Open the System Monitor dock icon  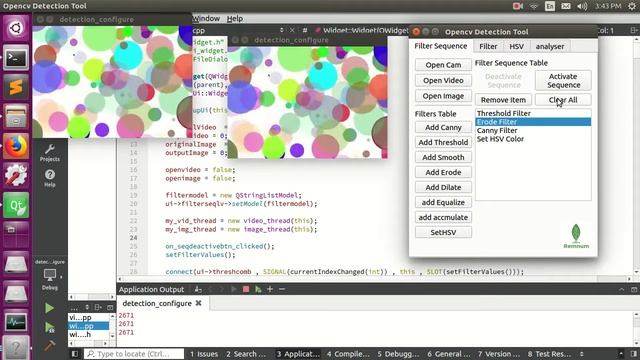(16, 322)
